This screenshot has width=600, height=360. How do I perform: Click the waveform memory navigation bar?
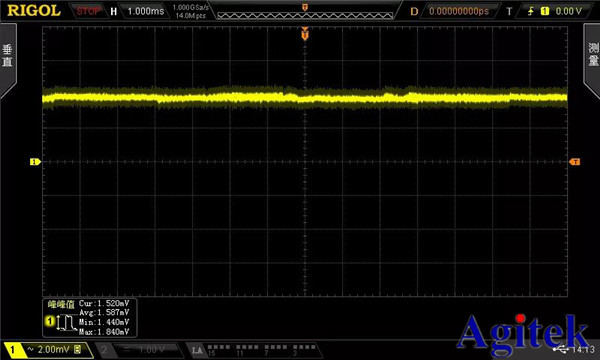305,15
